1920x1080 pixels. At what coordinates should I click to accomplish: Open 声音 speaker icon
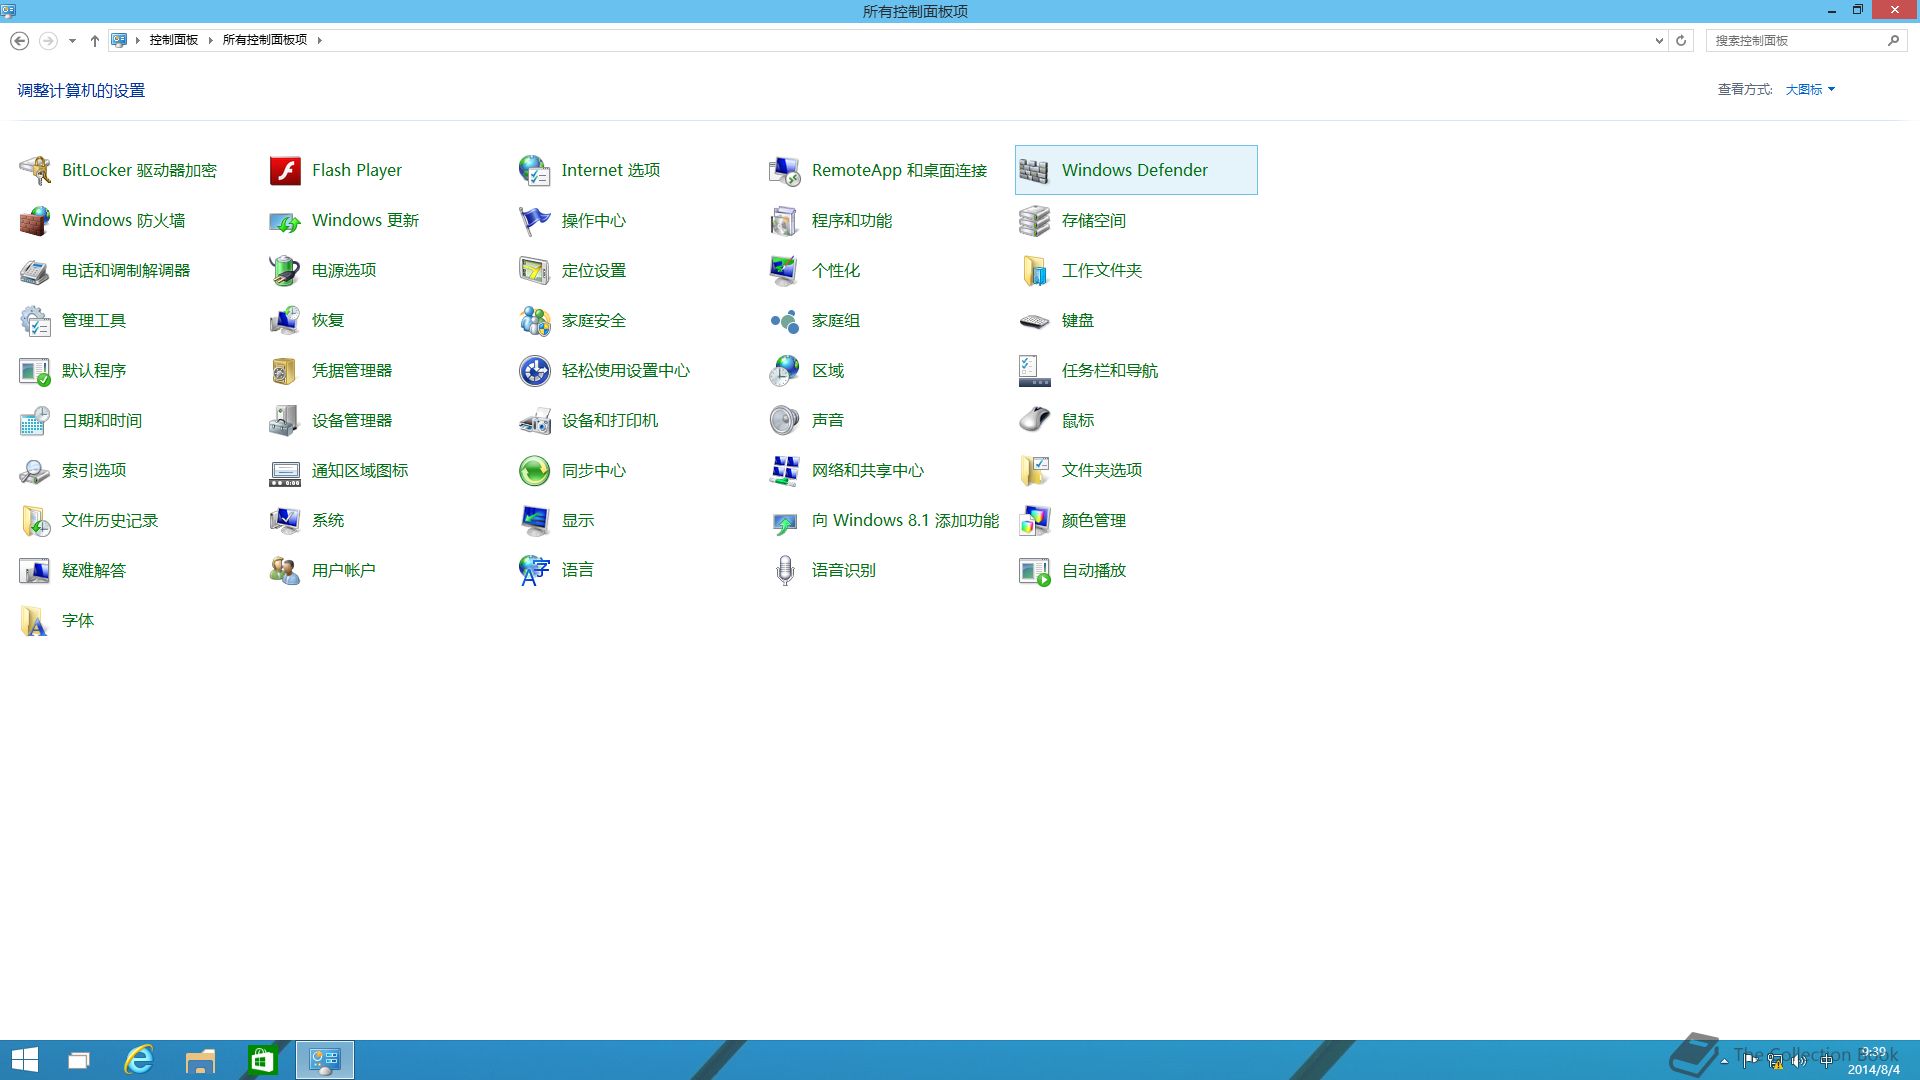[785, 420]
